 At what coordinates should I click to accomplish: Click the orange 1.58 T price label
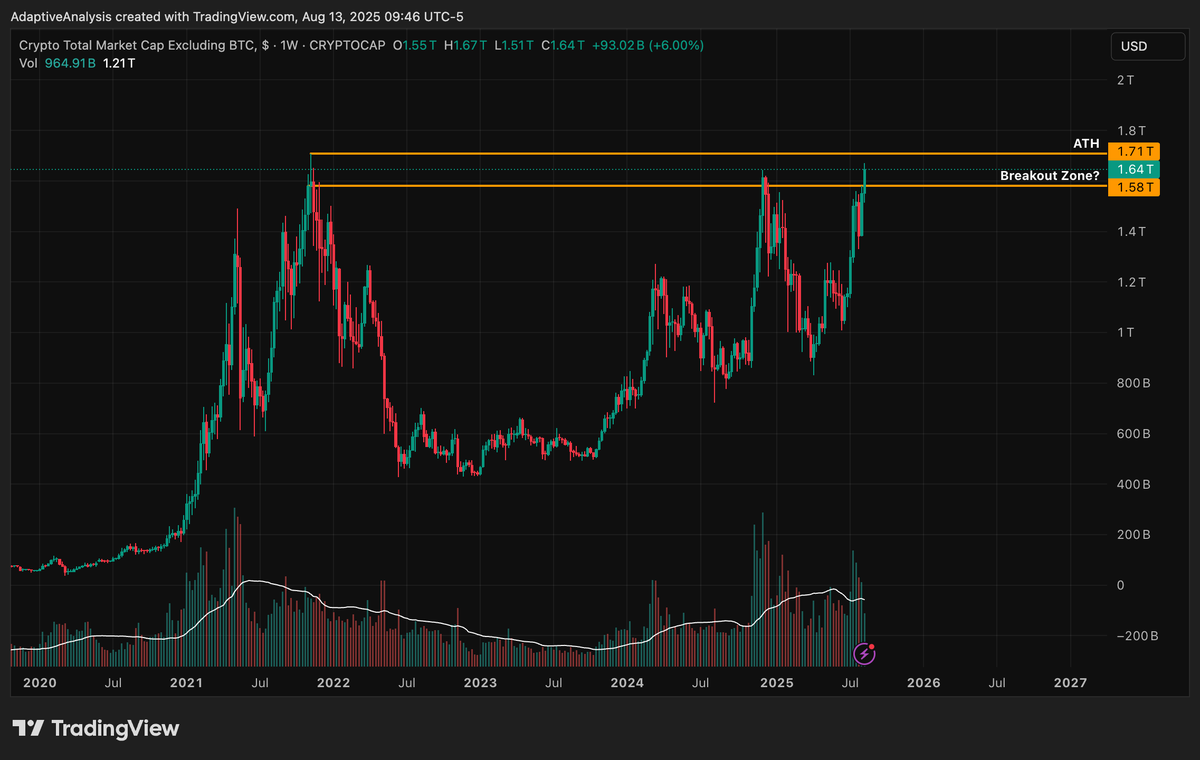[x=1134, y=187]
